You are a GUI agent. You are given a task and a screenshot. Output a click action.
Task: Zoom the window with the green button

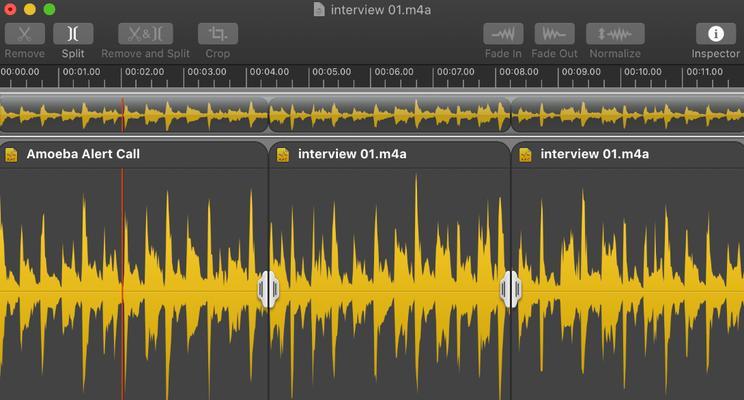coord(49,9)
